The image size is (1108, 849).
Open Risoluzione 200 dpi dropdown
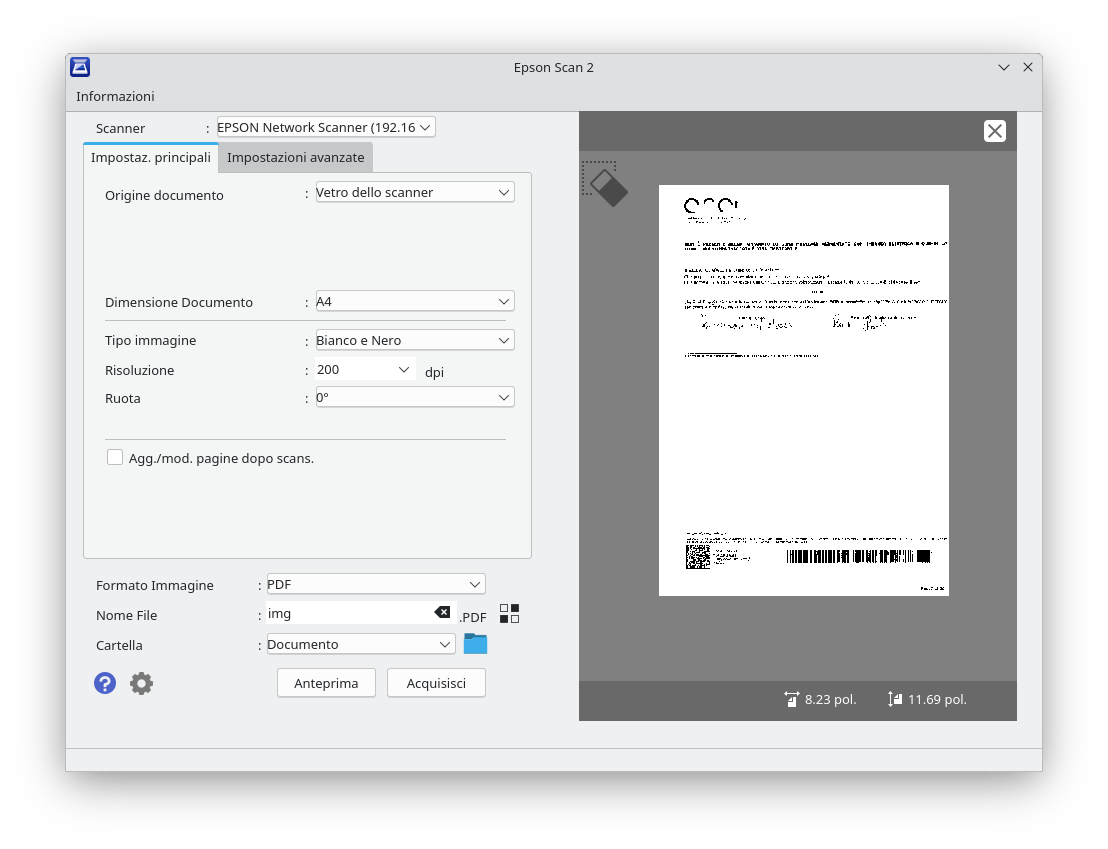[365, 370]
